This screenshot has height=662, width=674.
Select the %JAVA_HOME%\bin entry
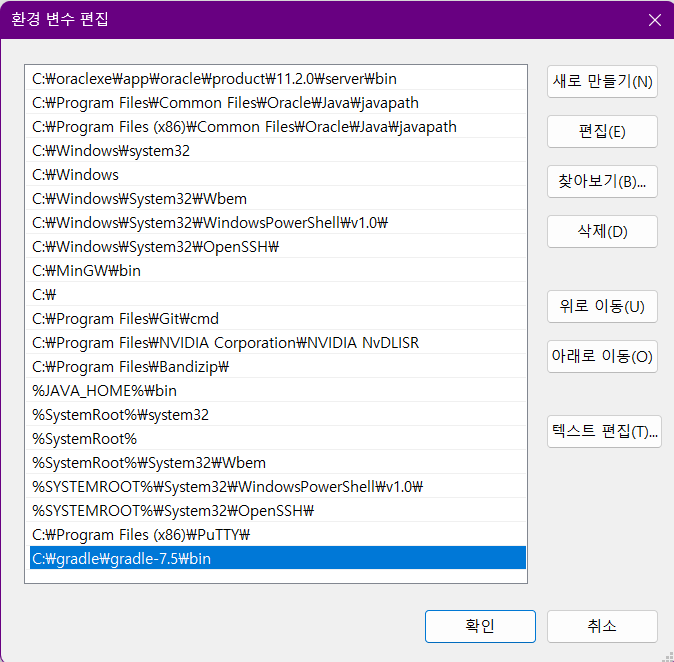278,391
